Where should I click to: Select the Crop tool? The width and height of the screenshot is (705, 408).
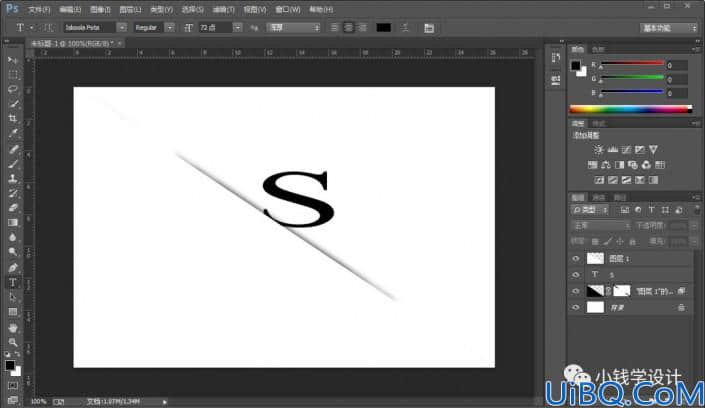tap(13, 119)
